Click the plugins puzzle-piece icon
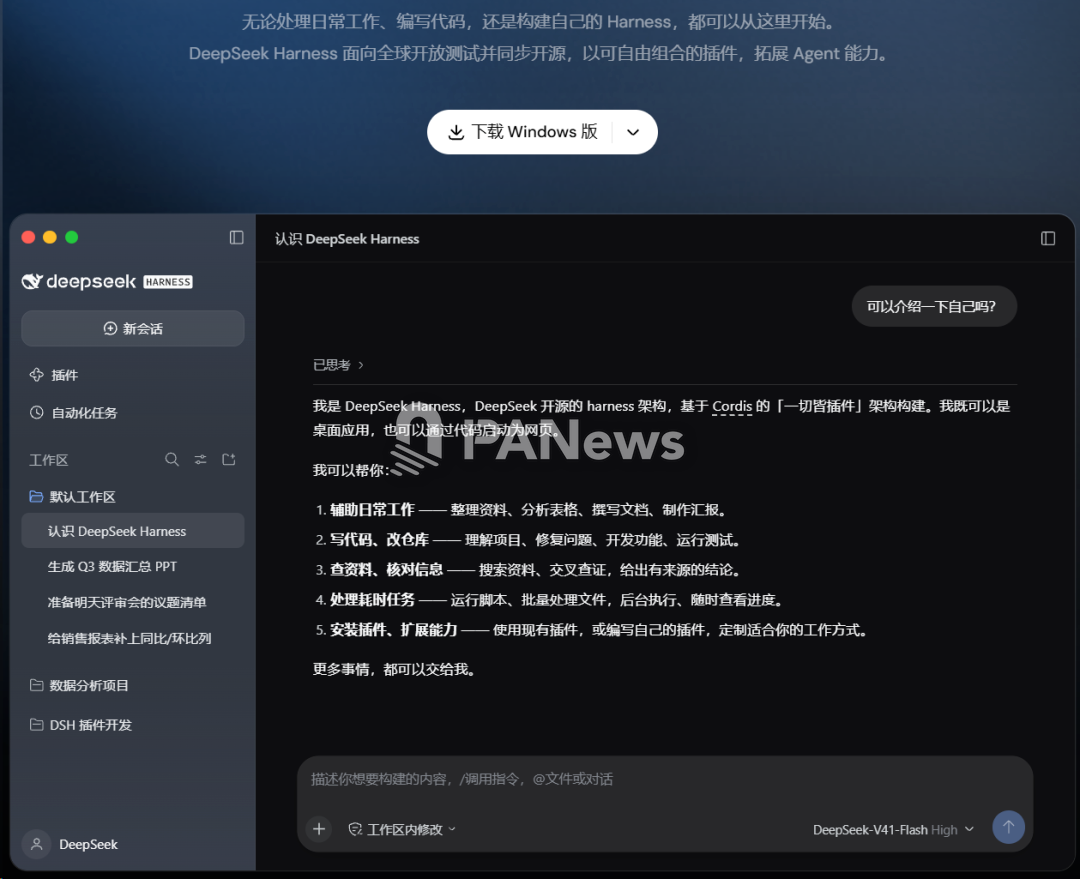This screenshot has width=1080, height=879. (x=37, y=375)
